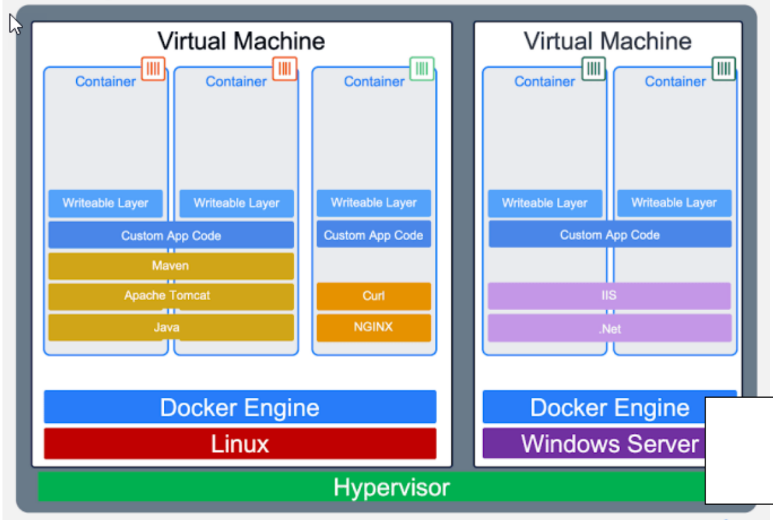Click the dark green icon on the last Windows container
This screenshot has height=520, width=773.
[724, 69]
